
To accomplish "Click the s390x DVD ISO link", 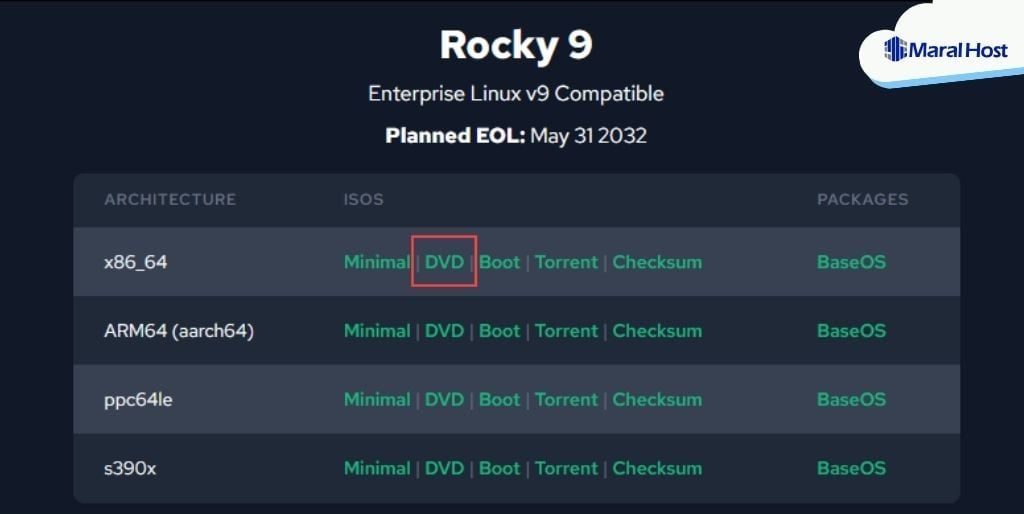I will [x=445, y=468].
